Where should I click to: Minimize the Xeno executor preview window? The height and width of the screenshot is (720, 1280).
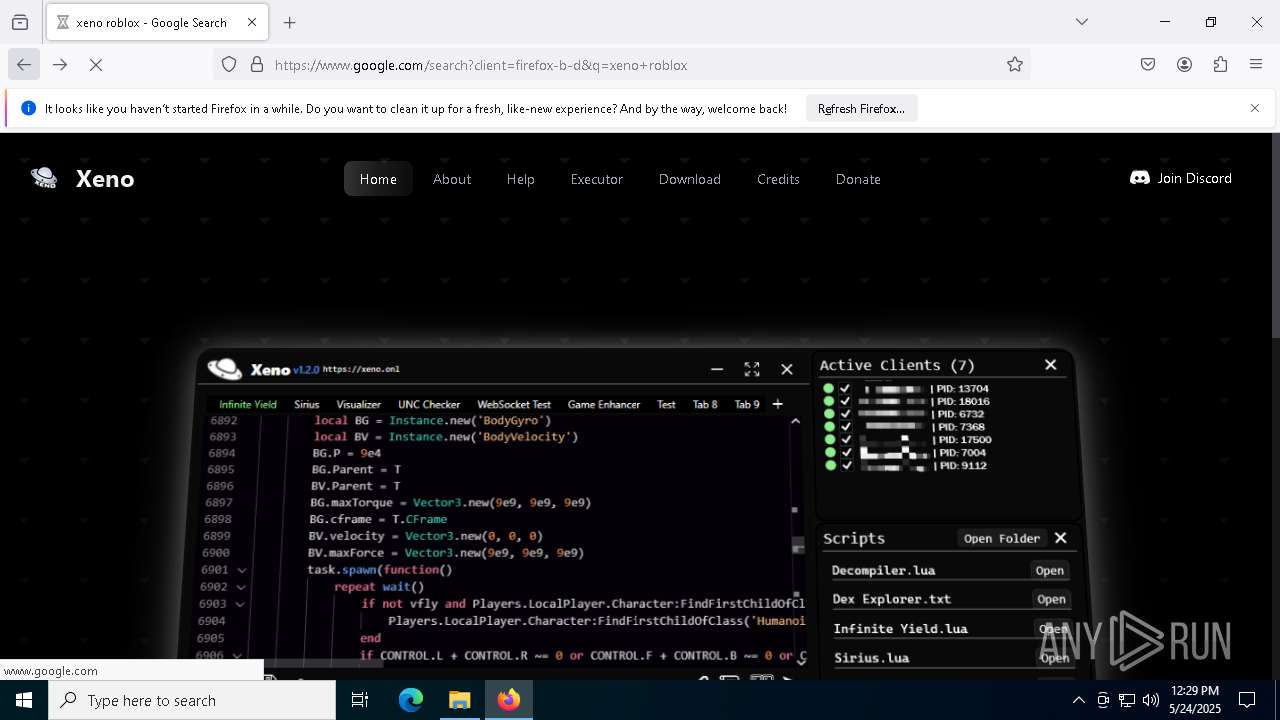717,369
